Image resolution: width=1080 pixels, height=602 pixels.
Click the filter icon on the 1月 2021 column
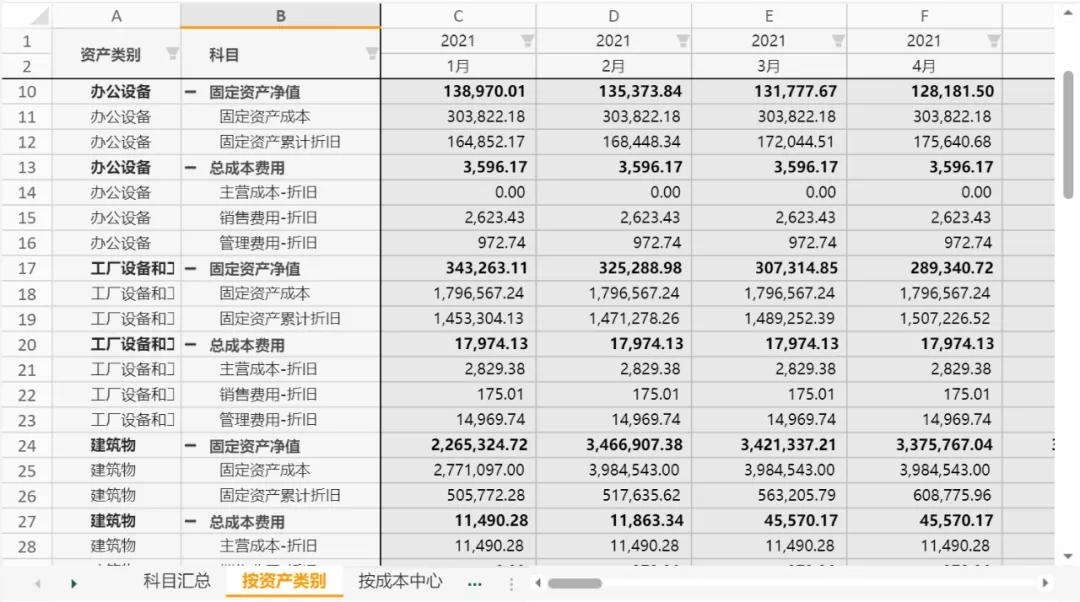(x=527, y=41)
